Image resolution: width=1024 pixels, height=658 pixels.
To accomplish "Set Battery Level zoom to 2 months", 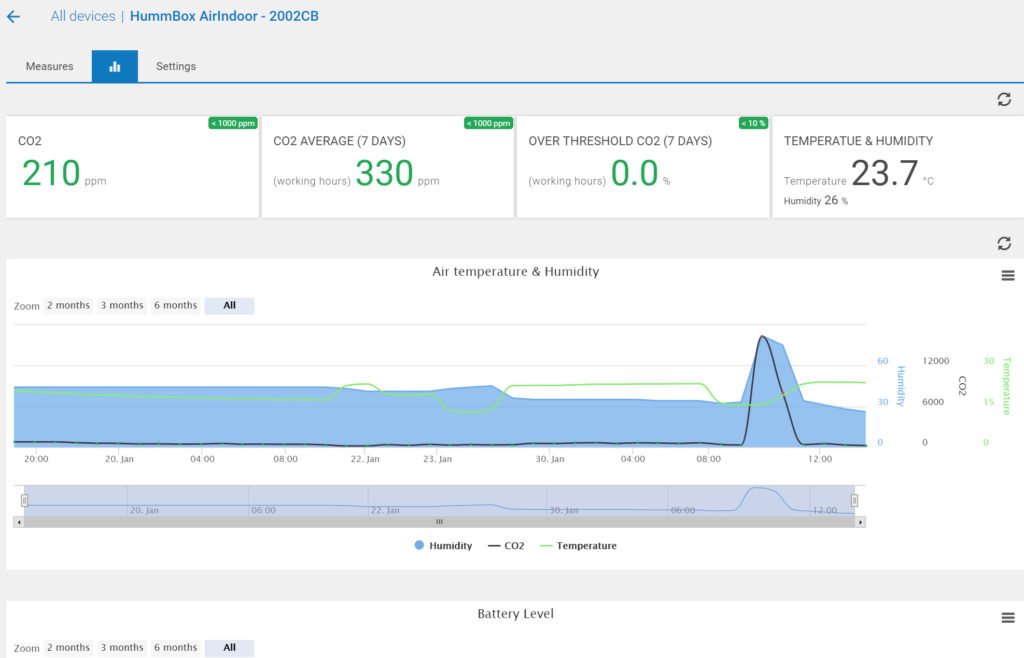I will (x=68, y=648).
